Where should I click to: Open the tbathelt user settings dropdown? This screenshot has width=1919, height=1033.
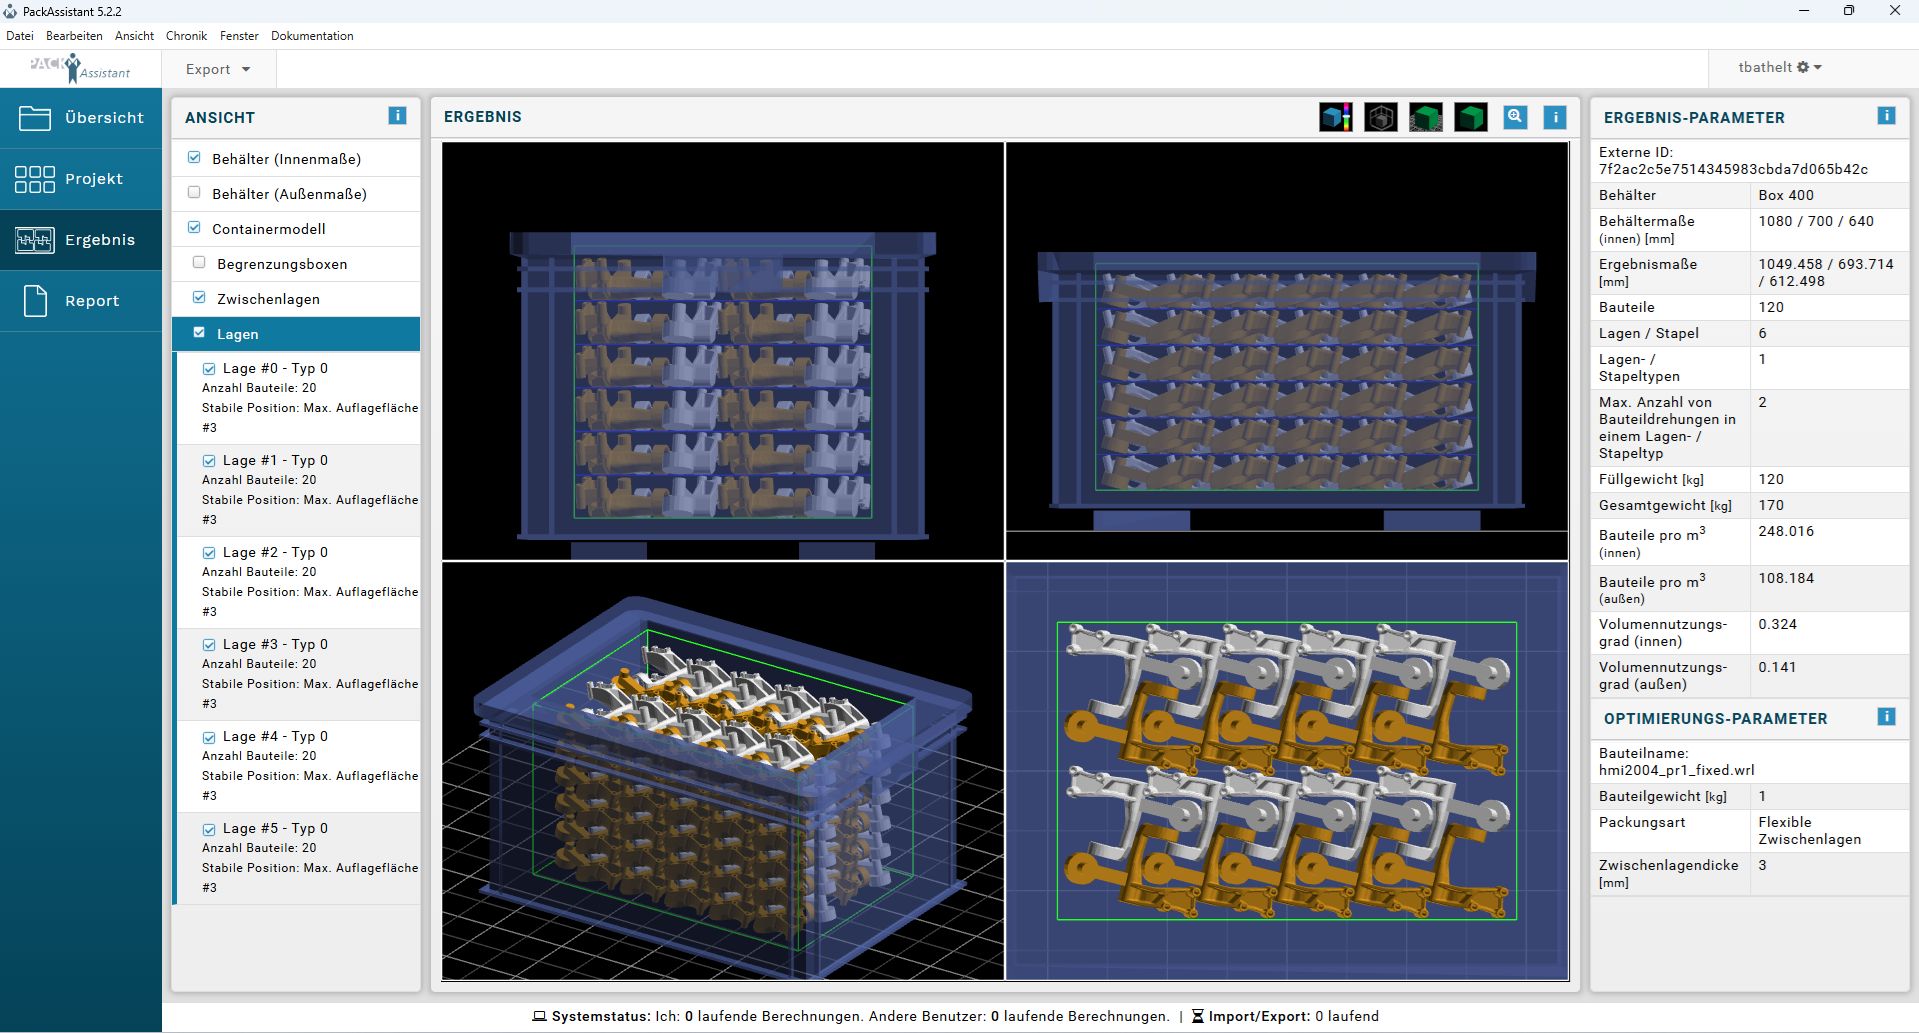tap(1779, 67)
